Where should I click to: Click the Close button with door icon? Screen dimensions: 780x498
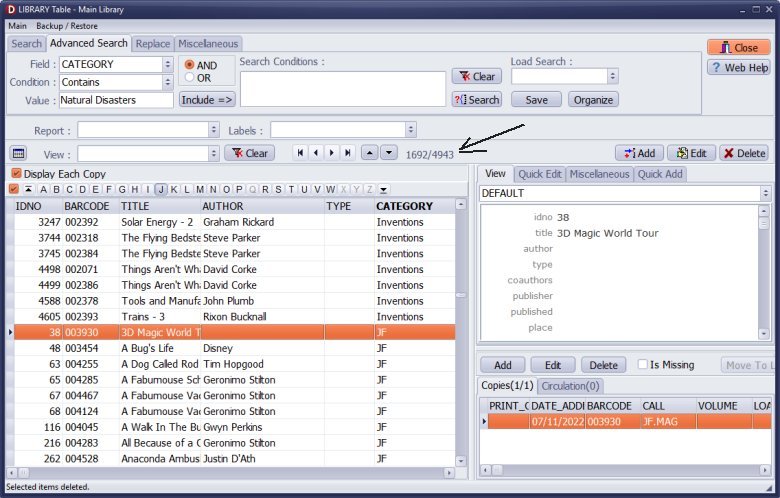pos(739,48)
